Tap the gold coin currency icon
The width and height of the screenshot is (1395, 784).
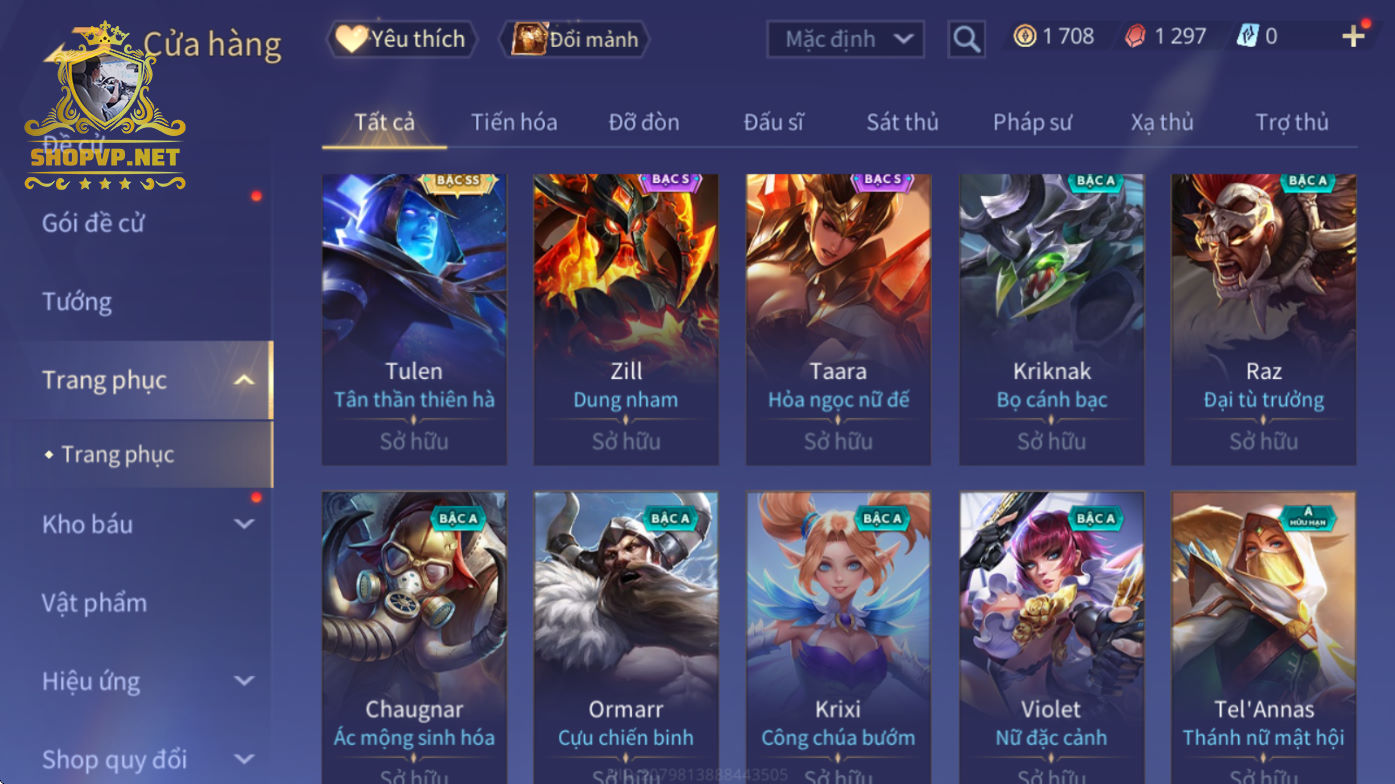click(1025, 37)
